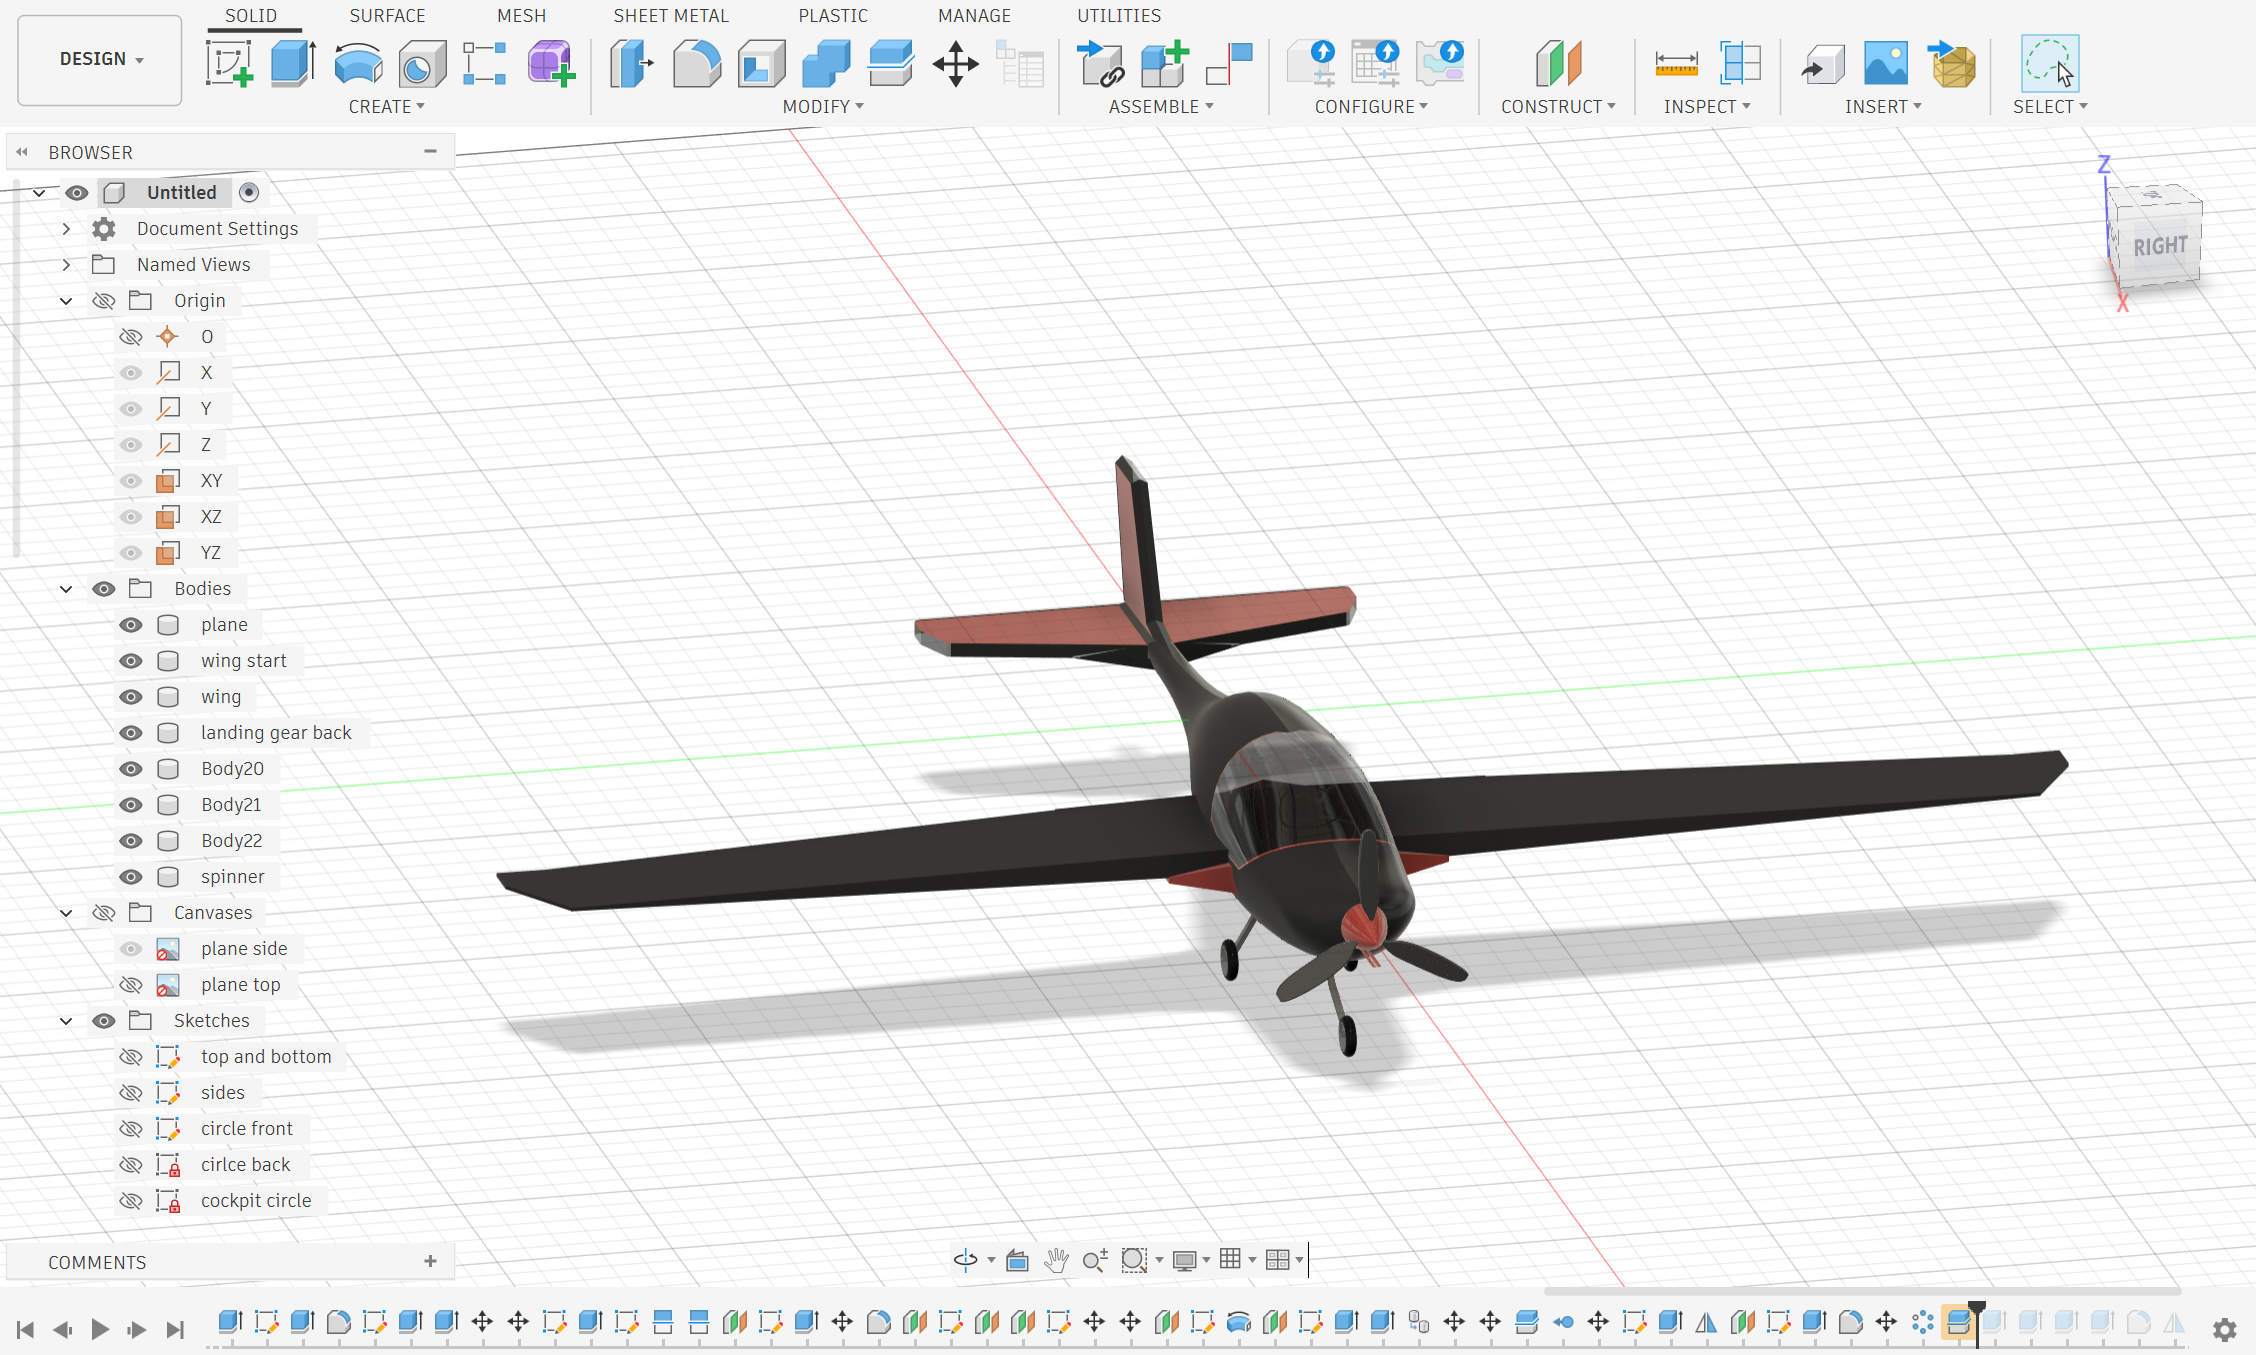
Task: Expand Document Settings node
Action: pyautogui.click(x=66, y=229)
